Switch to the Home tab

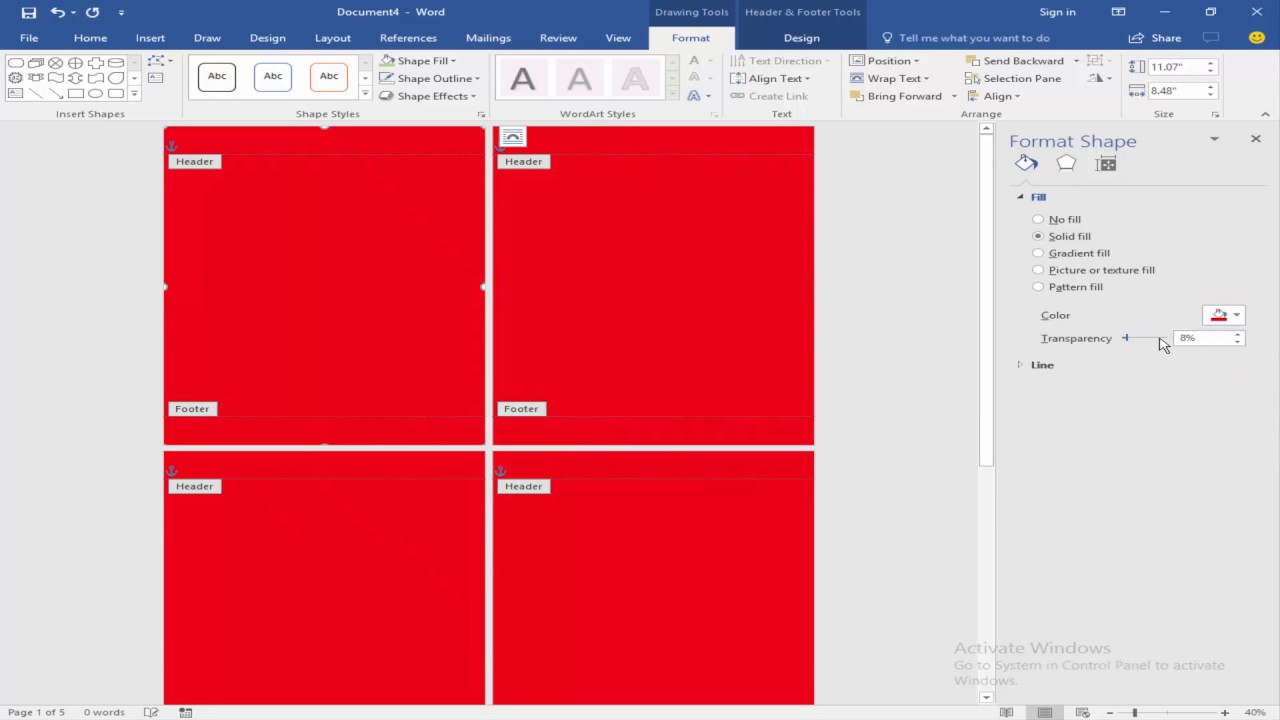[x=90, y=38]
